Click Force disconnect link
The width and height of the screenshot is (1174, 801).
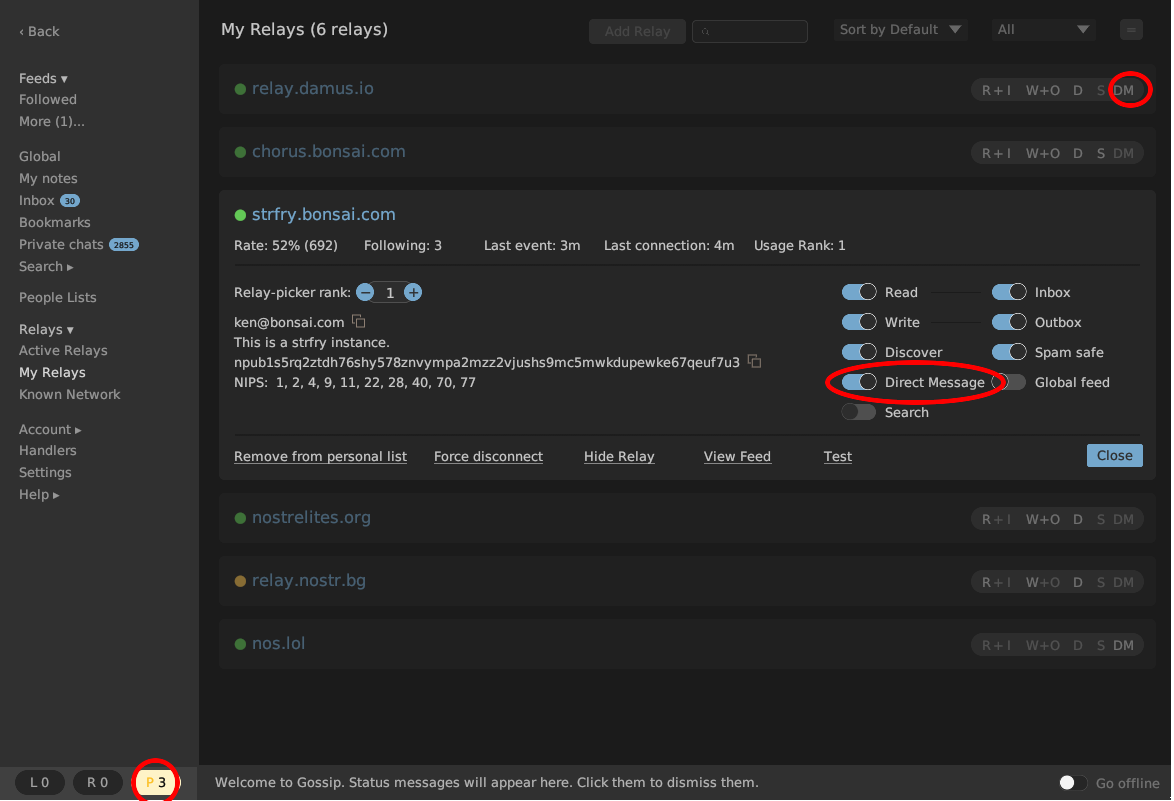click(488, 456)
